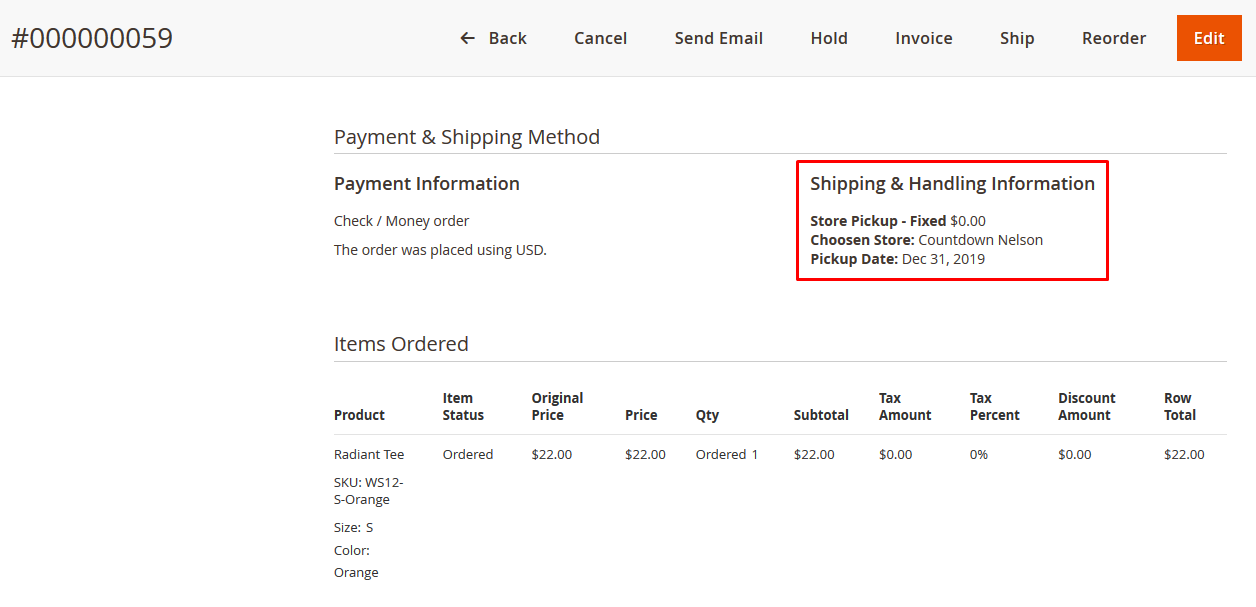Click the Countdown Nelson store name
Screen dimensions: 1256x607
tap(980, 240)
